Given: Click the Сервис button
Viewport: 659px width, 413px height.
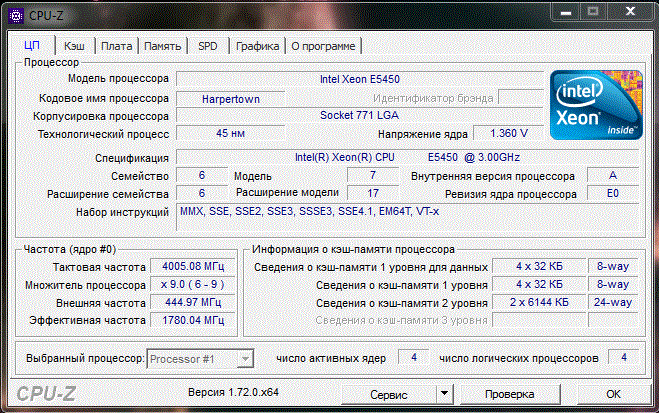Looking at the screenshot, I should pyautogui.click(x=389, y=394).
